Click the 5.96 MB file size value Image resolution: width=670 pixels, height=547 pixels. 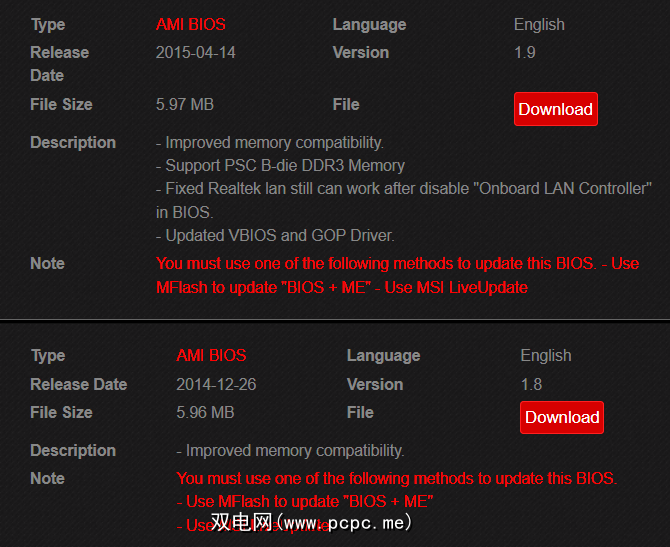tap(205, 412)
